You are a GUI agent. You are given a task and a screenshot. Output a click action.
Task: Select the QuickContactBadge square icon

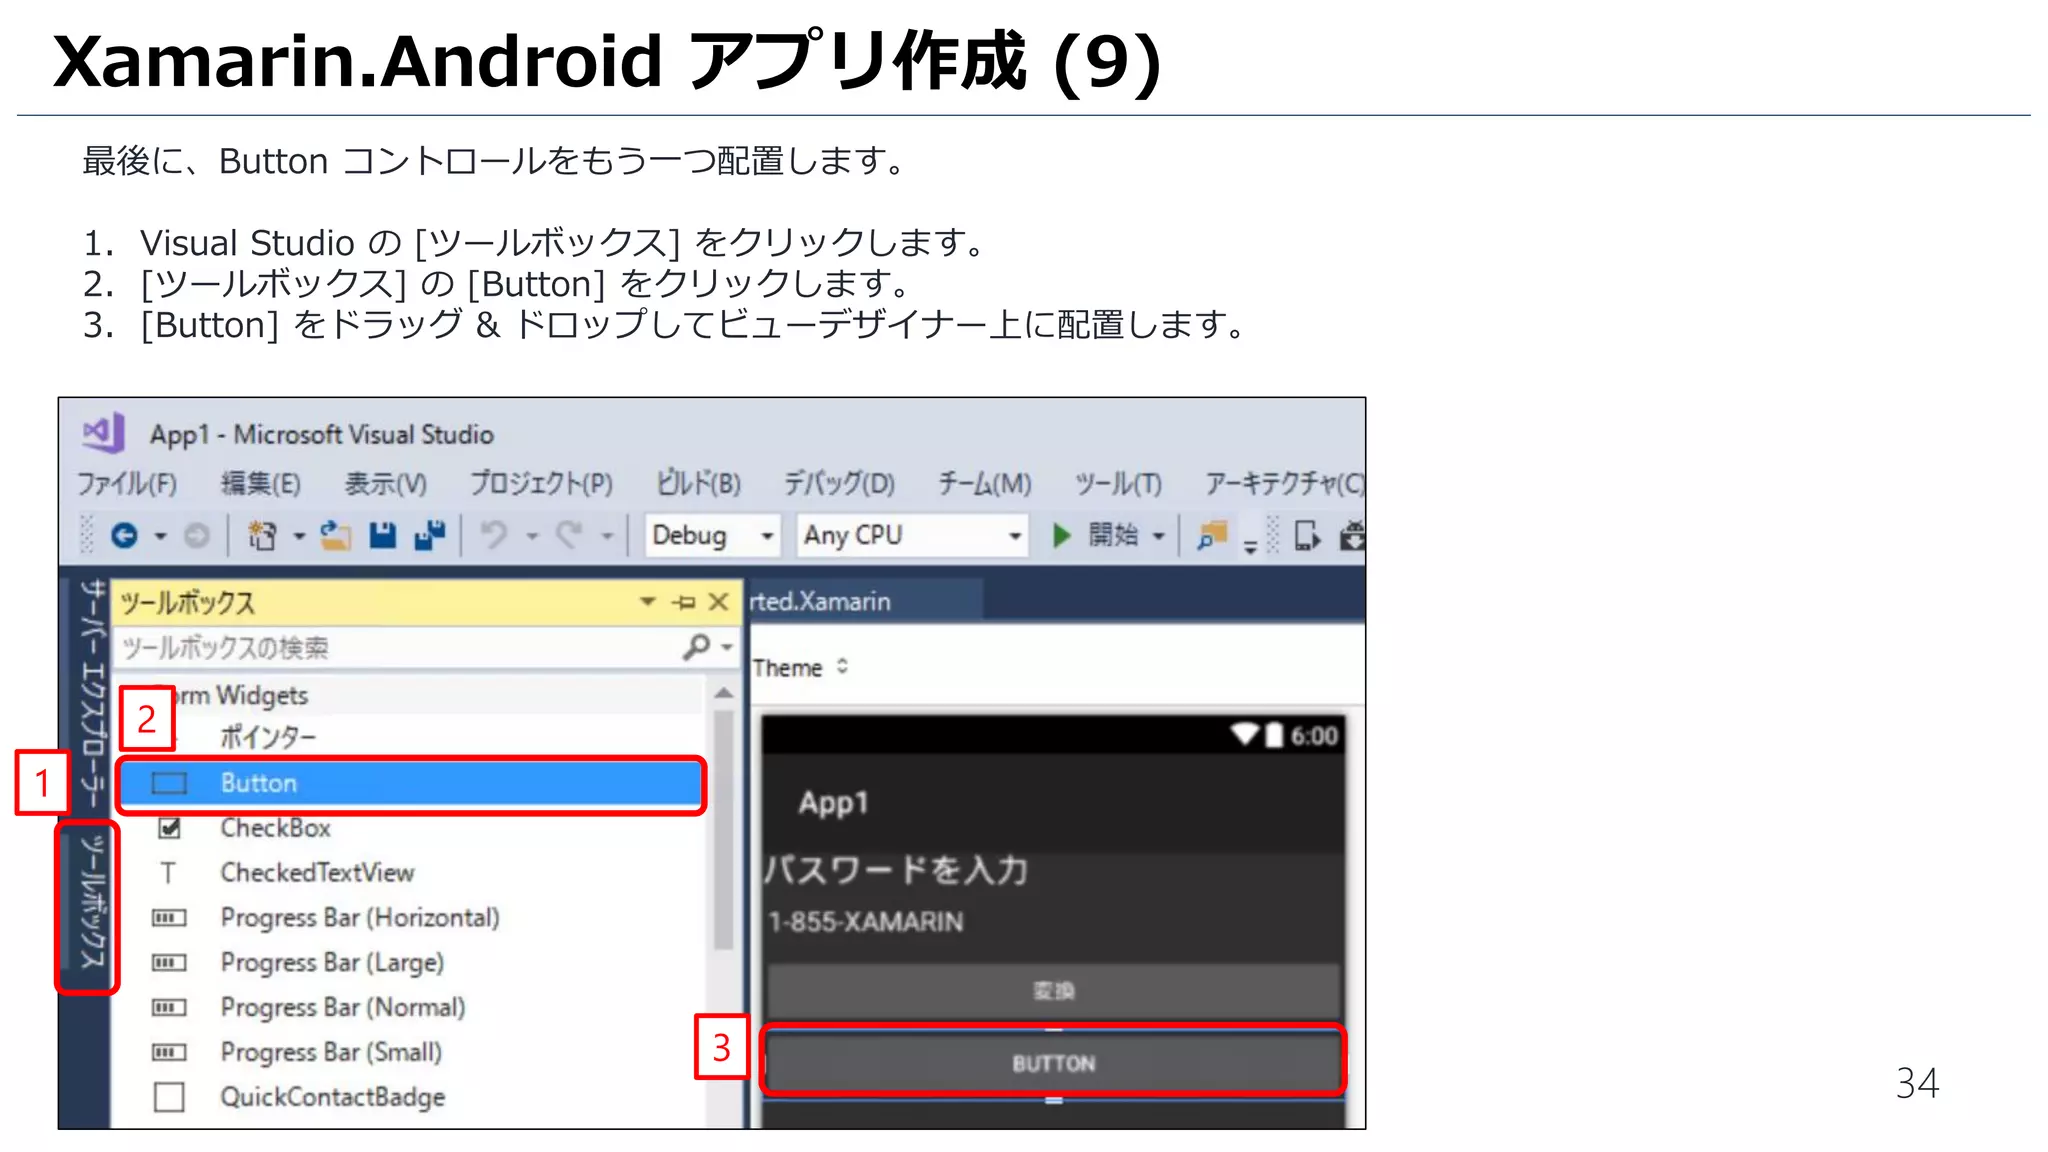point(169,1097)
